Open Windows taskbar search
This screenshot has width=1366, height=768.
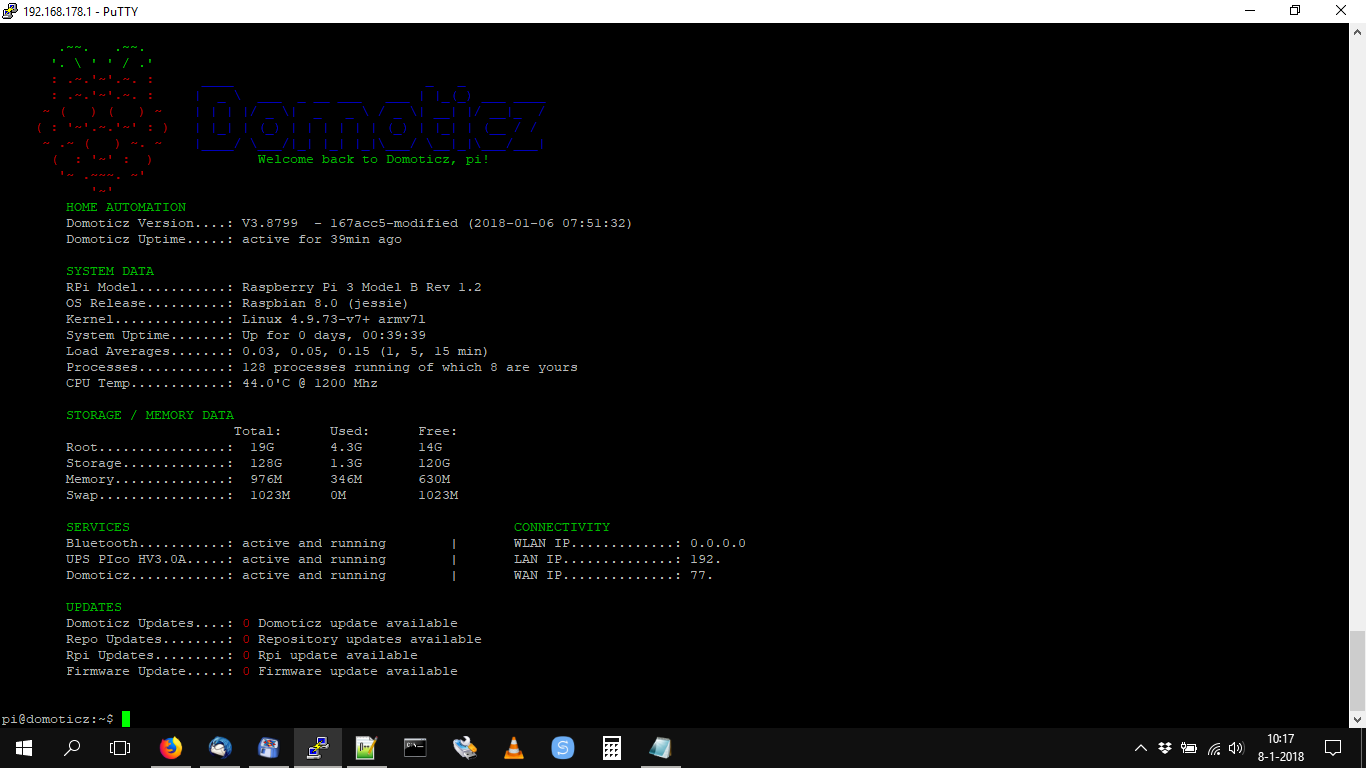(72, 747)
